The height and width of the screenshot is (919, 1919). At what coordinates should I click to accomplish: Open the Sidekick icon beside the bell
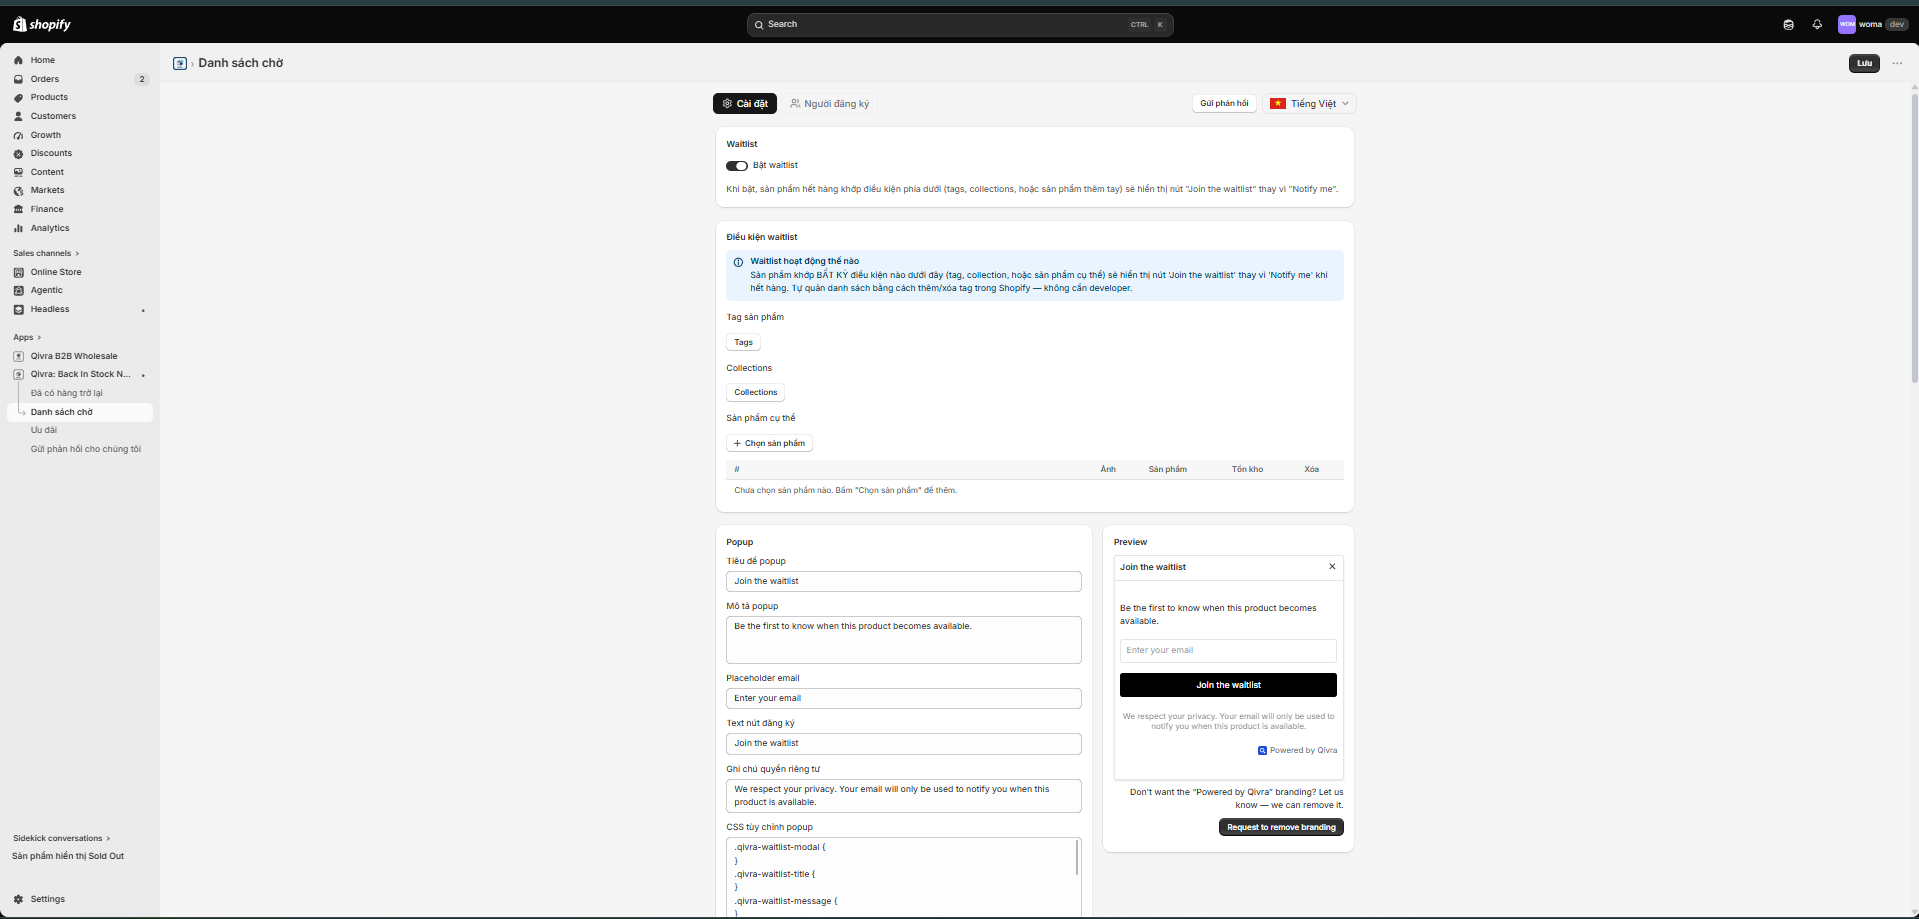(1788, 24)
